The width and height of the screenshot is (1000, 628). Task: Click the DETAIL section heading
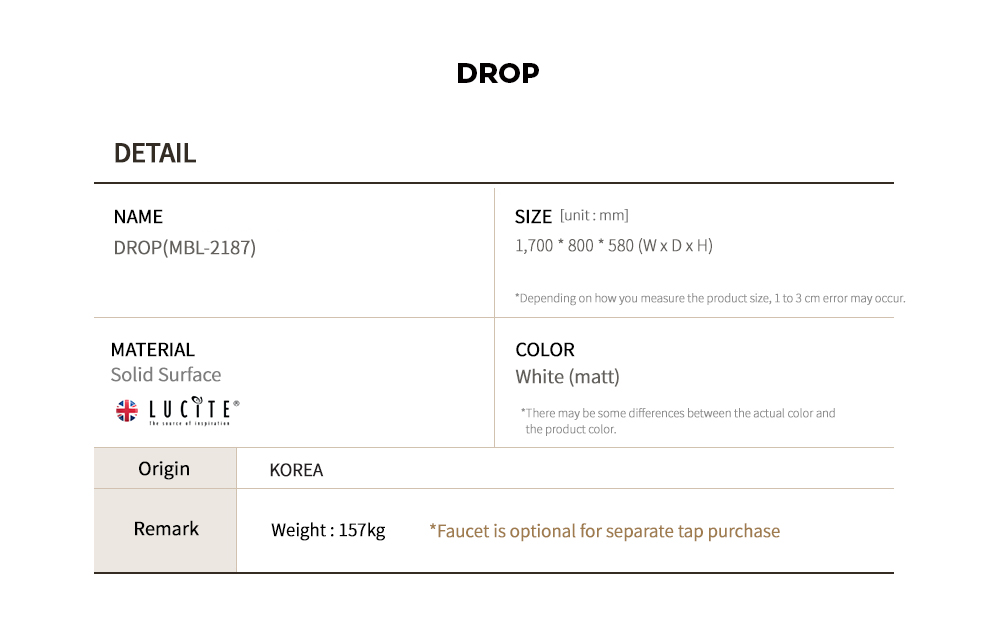(155, 153)
